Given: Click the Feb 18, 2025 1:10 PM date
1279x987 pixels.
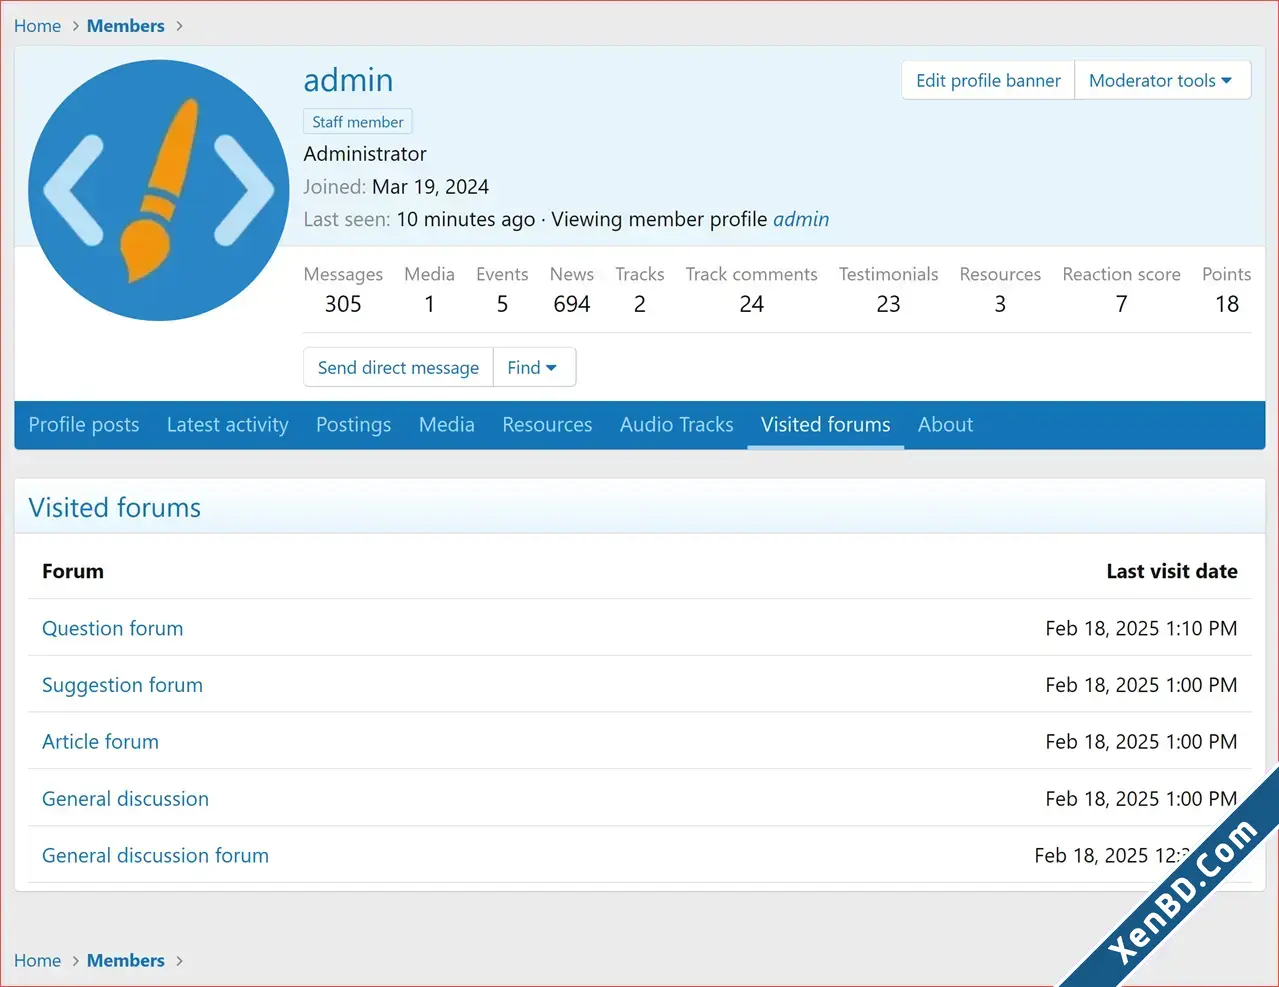Looking at the screenshot, I should [1141, 628].
